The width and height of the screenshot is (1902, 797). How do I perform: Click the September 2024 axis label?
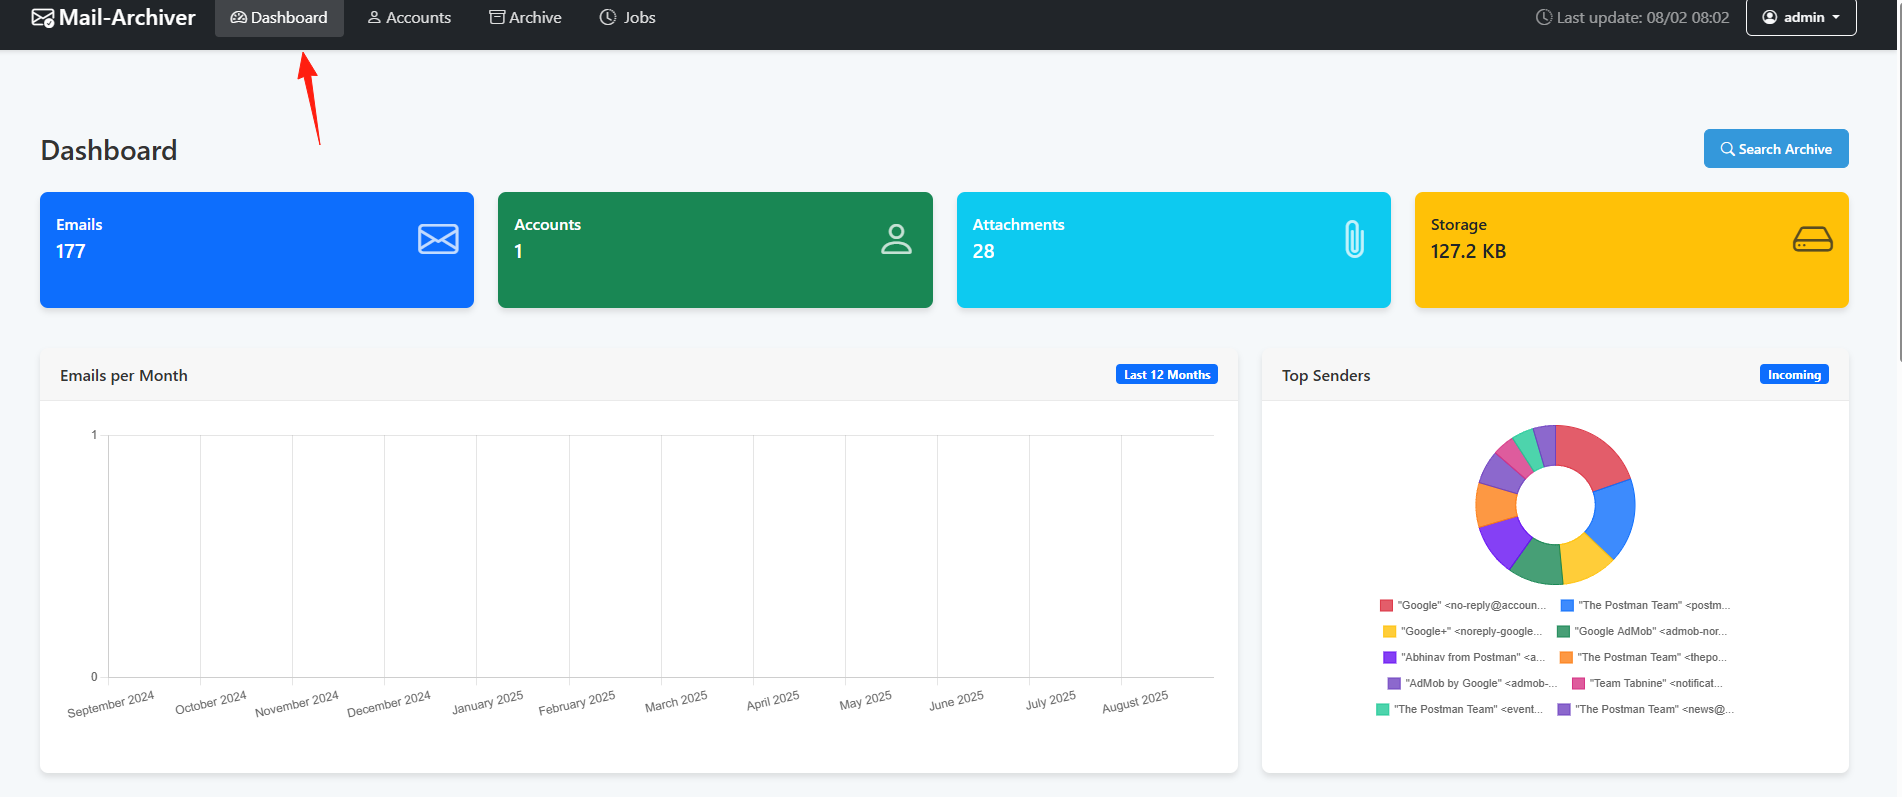click(111, 704)
